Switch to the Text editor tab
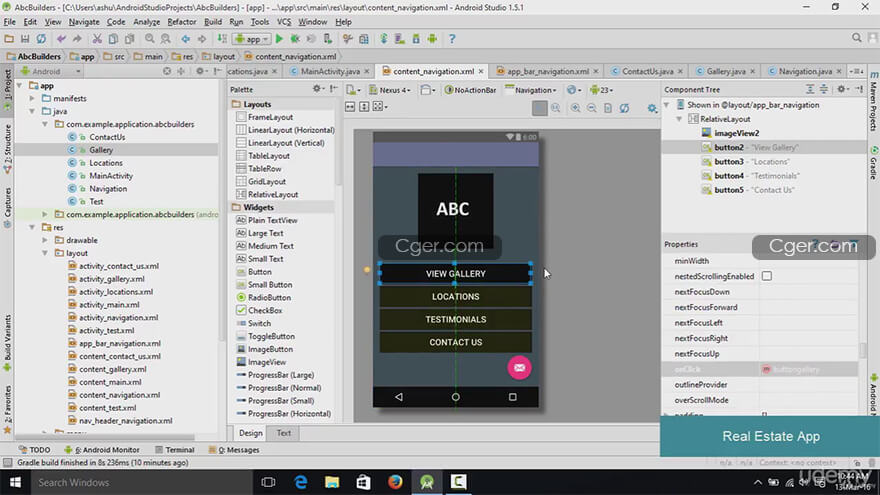 (x=284, y=433)
